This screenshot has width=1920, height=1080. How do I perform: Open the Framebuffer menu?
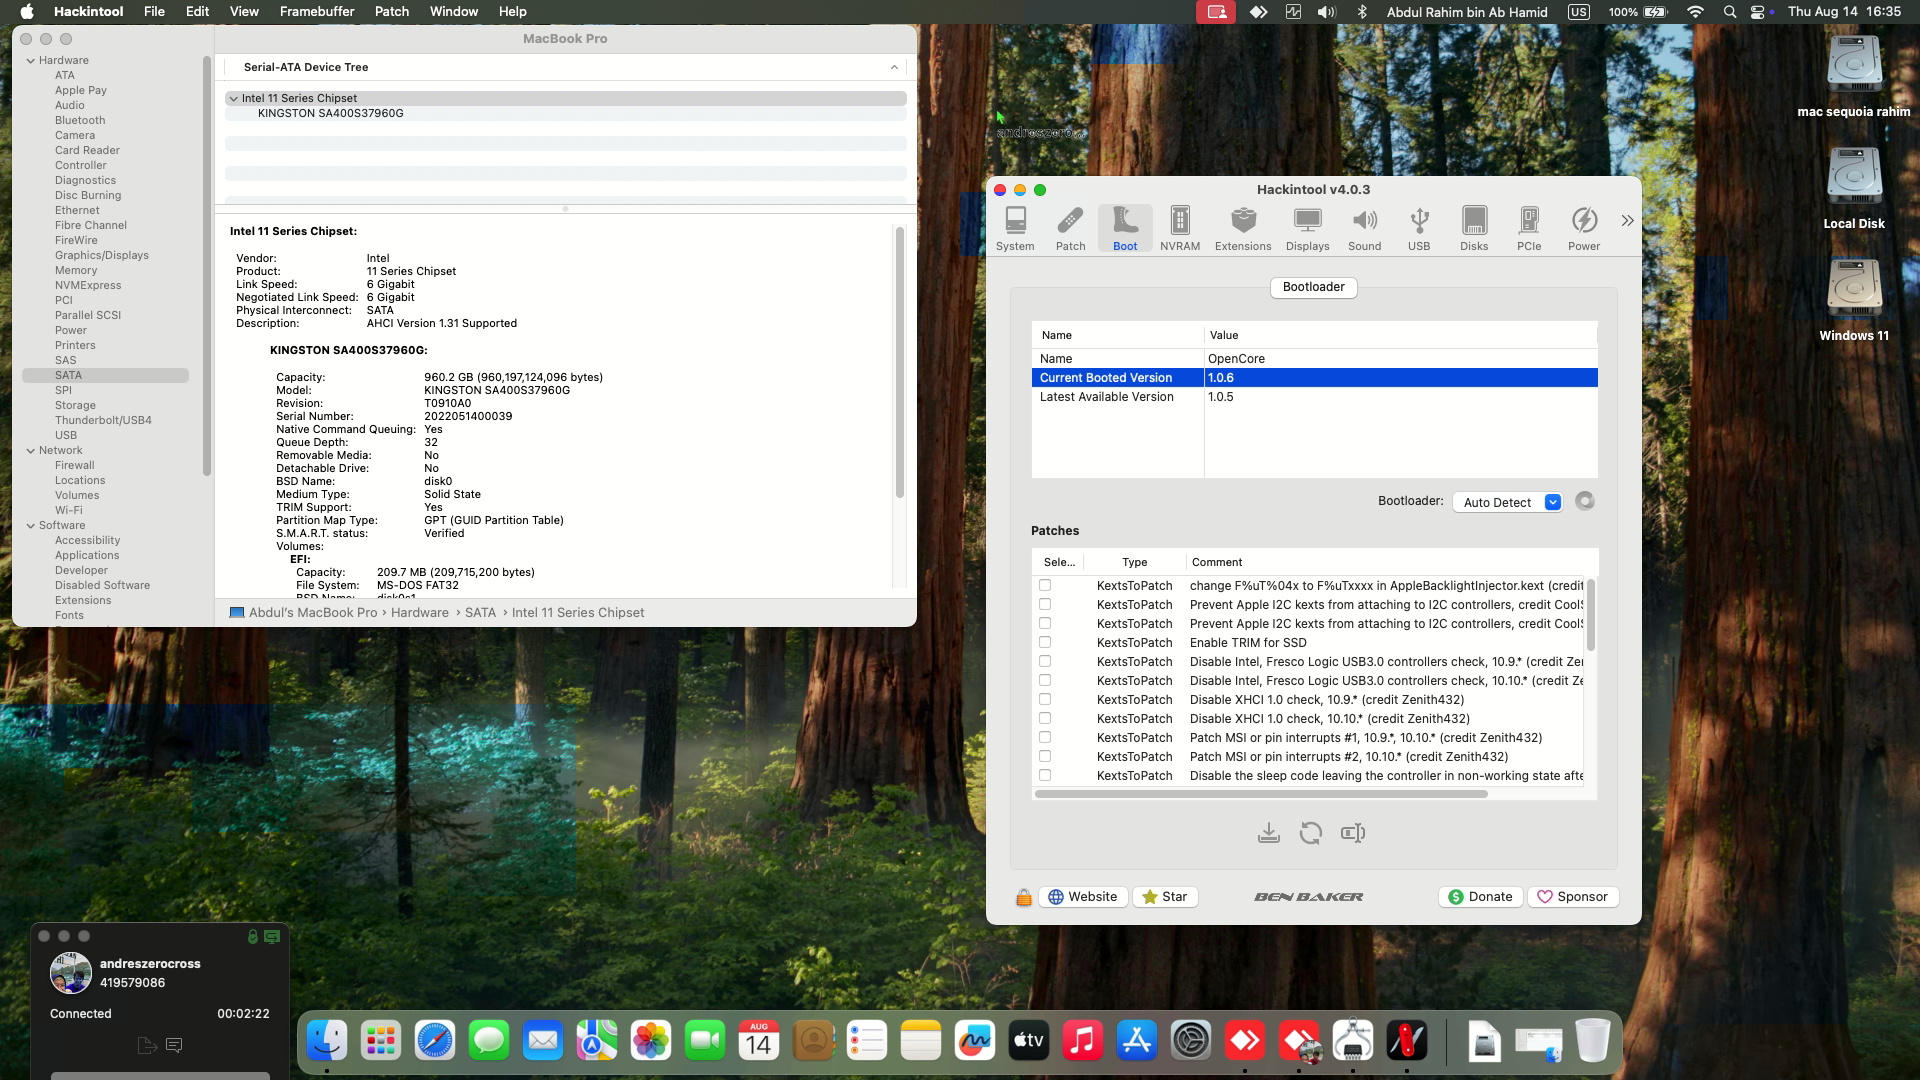317,12
